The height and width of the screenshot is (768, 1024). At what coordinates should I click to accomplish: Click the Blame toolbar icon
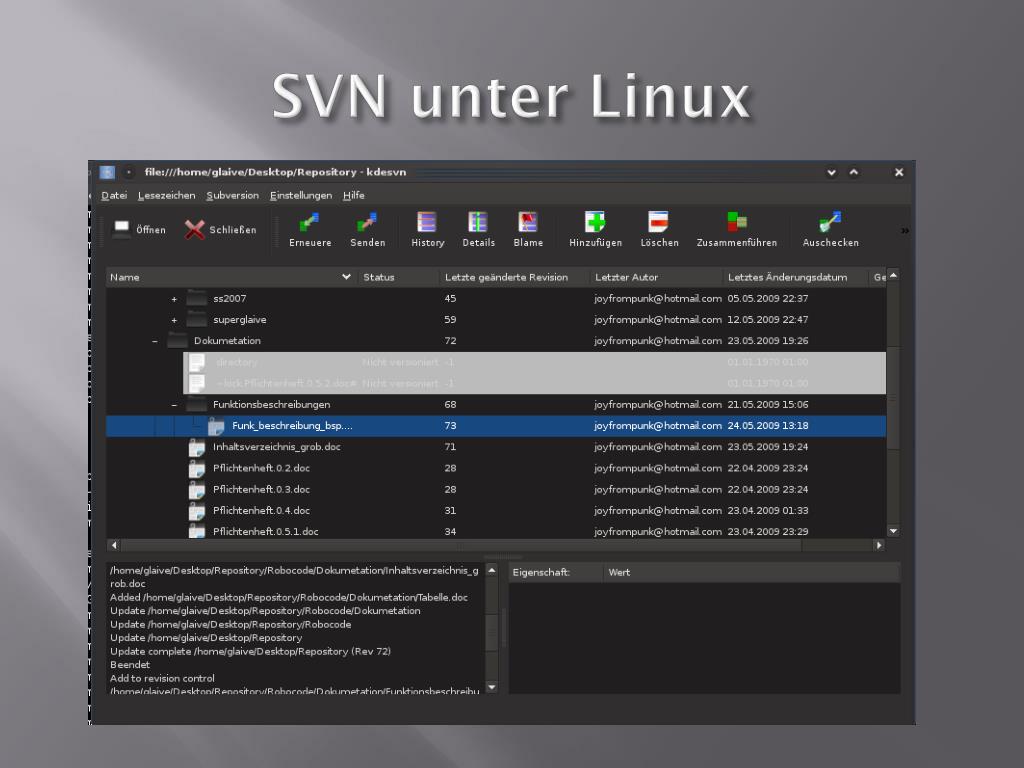[528, 222]
